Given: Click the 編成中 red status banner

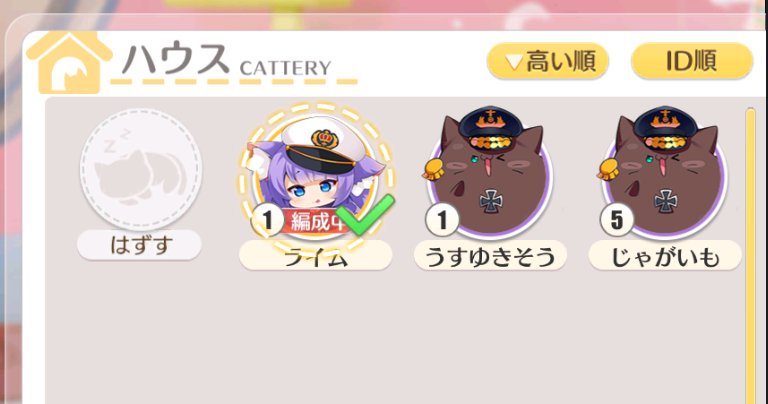Looking at the screenshot, I should pos(313,221).
